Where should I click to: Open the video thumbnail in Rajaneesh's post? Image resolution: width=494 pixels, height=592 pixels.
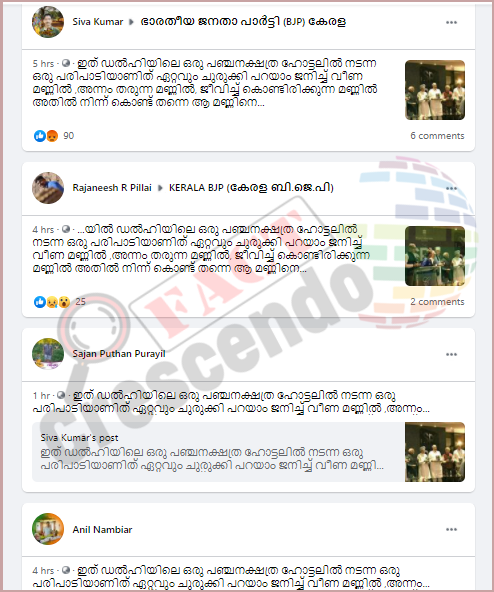click(435, 256)
